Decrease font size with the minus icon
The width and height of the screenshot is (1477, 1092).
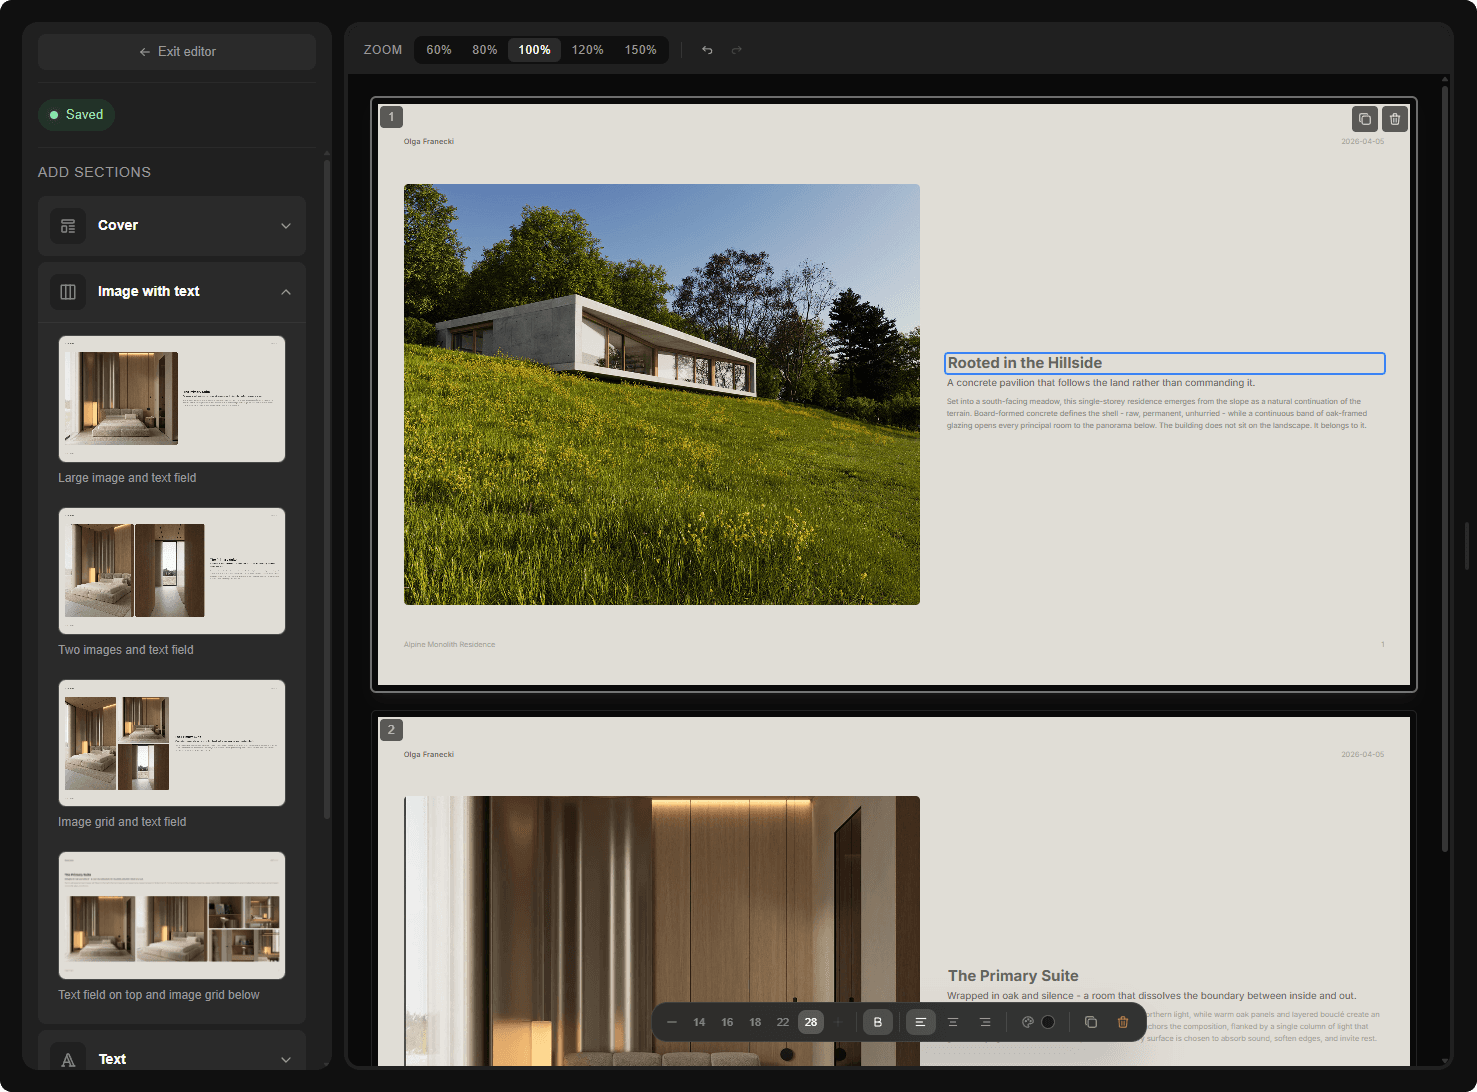(x=672, y=1022)
